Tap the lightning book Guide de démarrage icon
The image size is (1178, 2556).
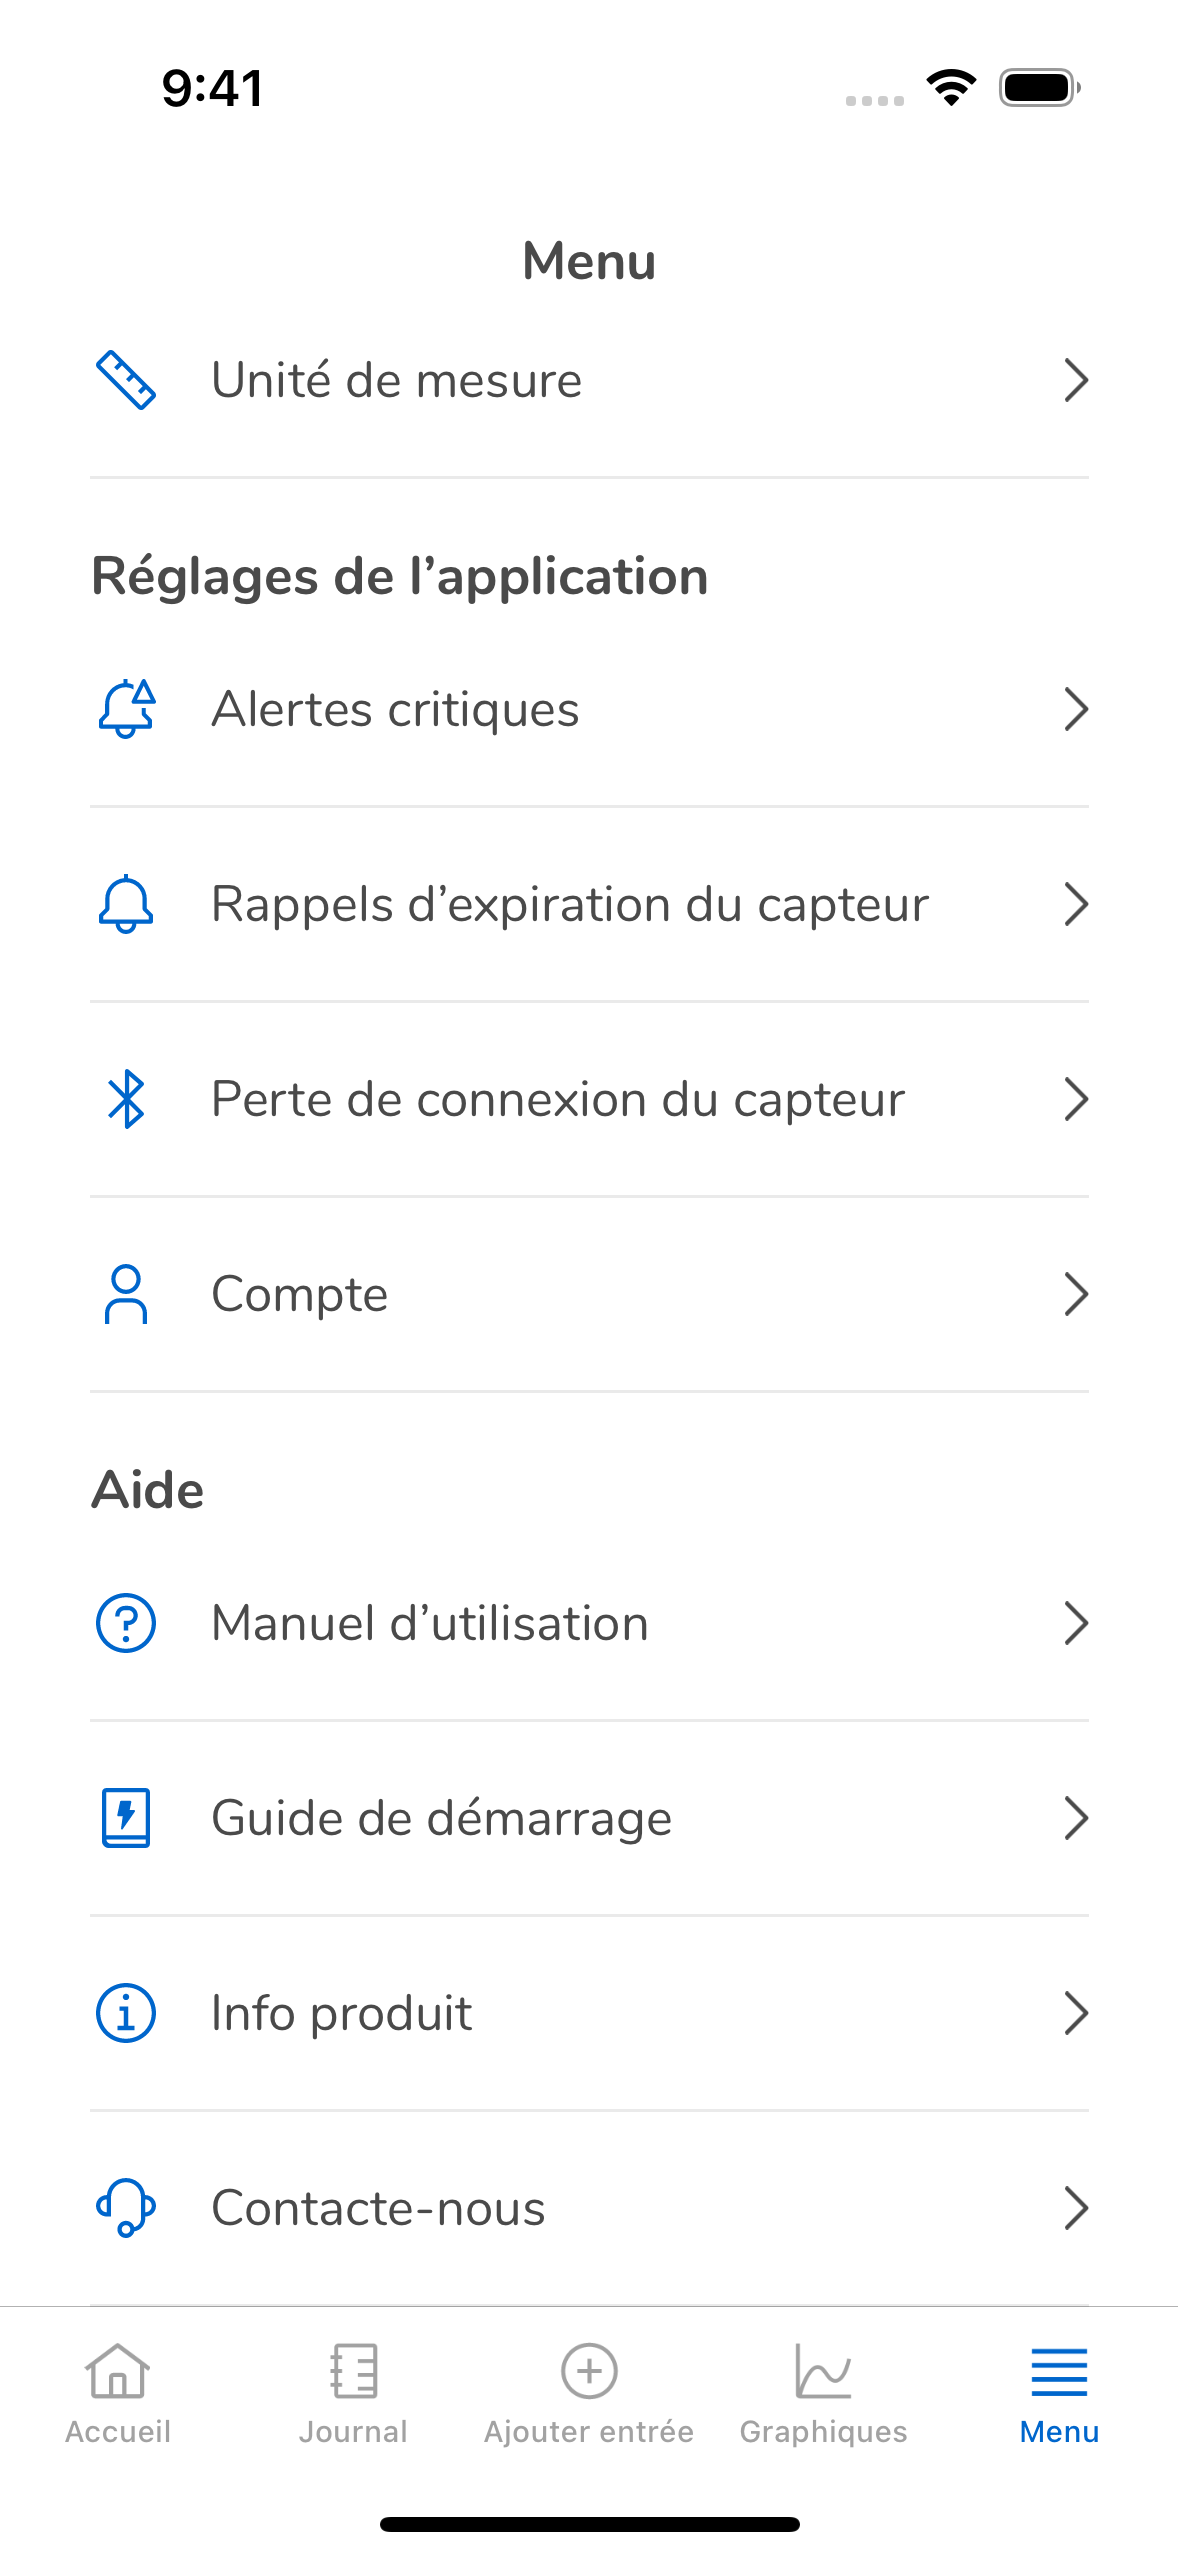[126, 1818]
